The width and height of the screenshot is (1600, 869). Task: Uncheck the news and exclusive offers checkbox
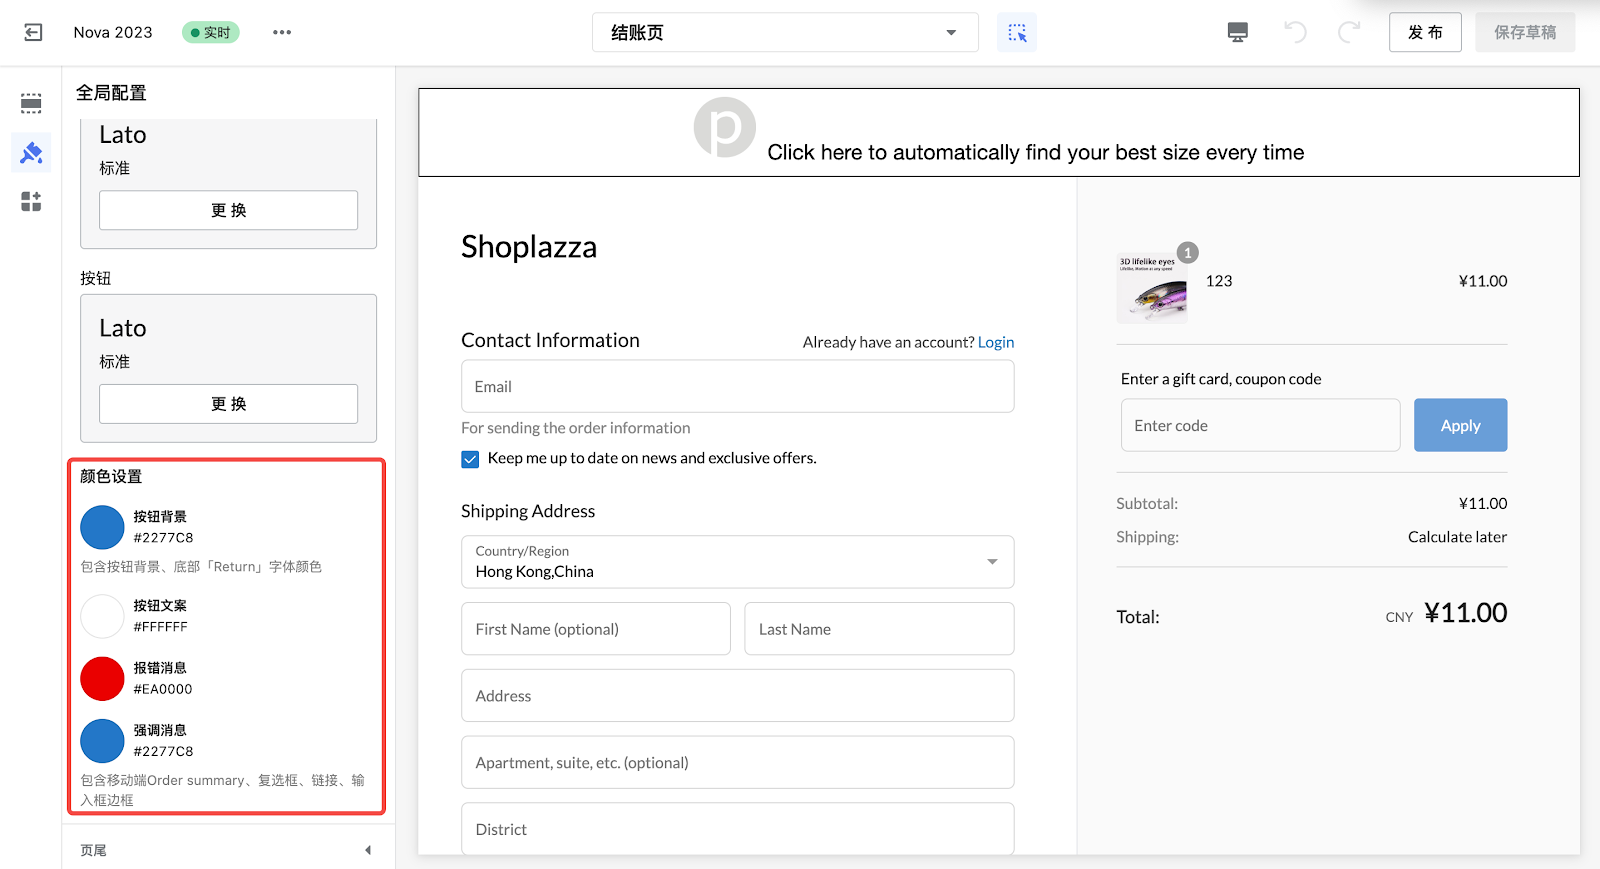pyautogui.click(x=470, y=459)
